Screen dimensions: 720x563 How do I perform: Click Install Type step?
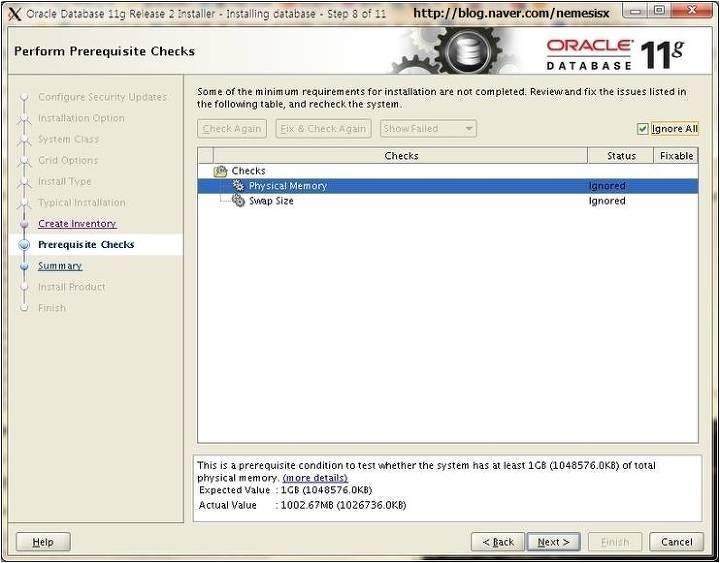pos(65,181)
